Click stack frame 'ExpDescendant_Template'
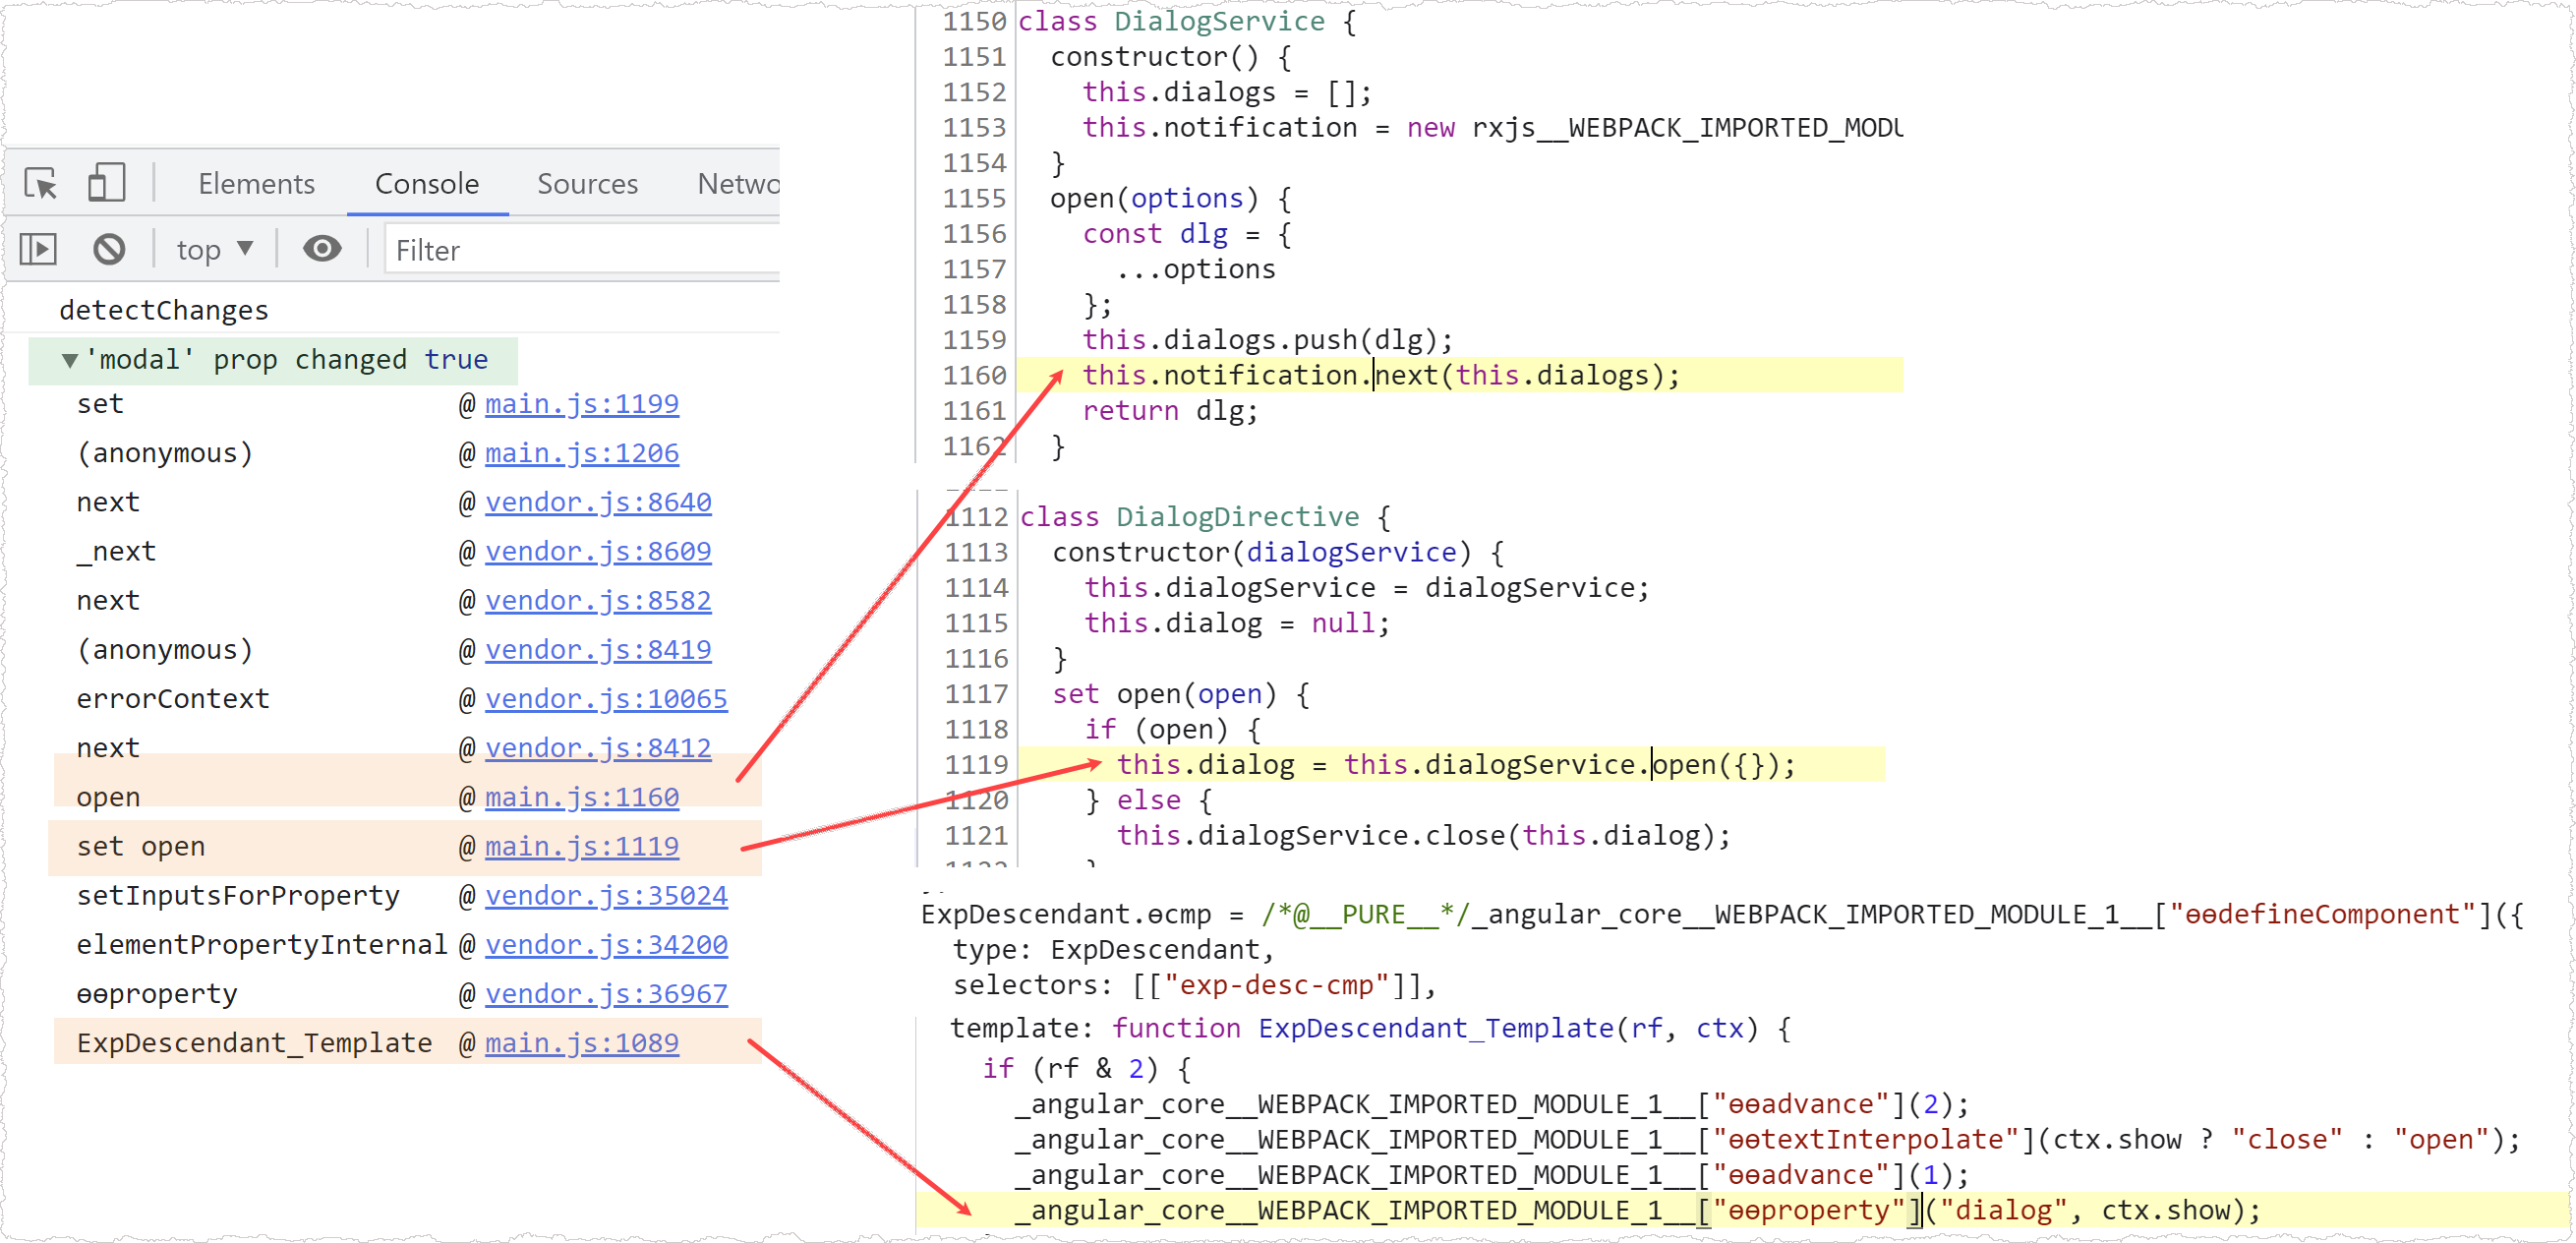Viewport: 2576px width, 1243px height. [254, 1043]
